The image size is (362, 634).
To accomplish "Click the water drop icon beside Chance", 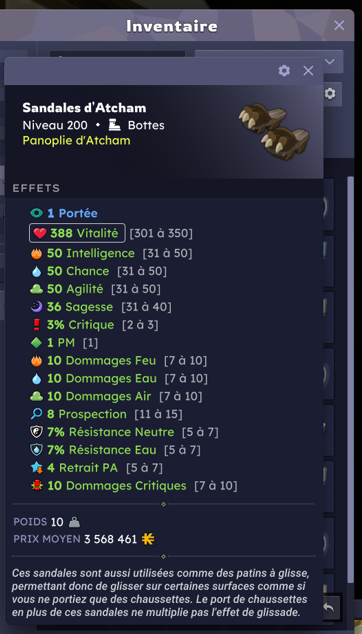I will pos(36,271).
